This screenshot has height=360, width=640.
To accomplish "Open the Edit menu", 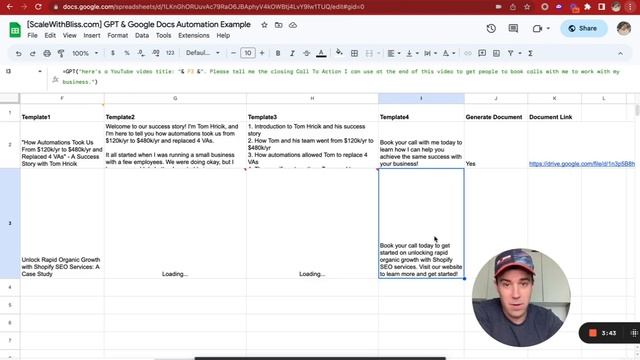I will [x=50, y=36].
